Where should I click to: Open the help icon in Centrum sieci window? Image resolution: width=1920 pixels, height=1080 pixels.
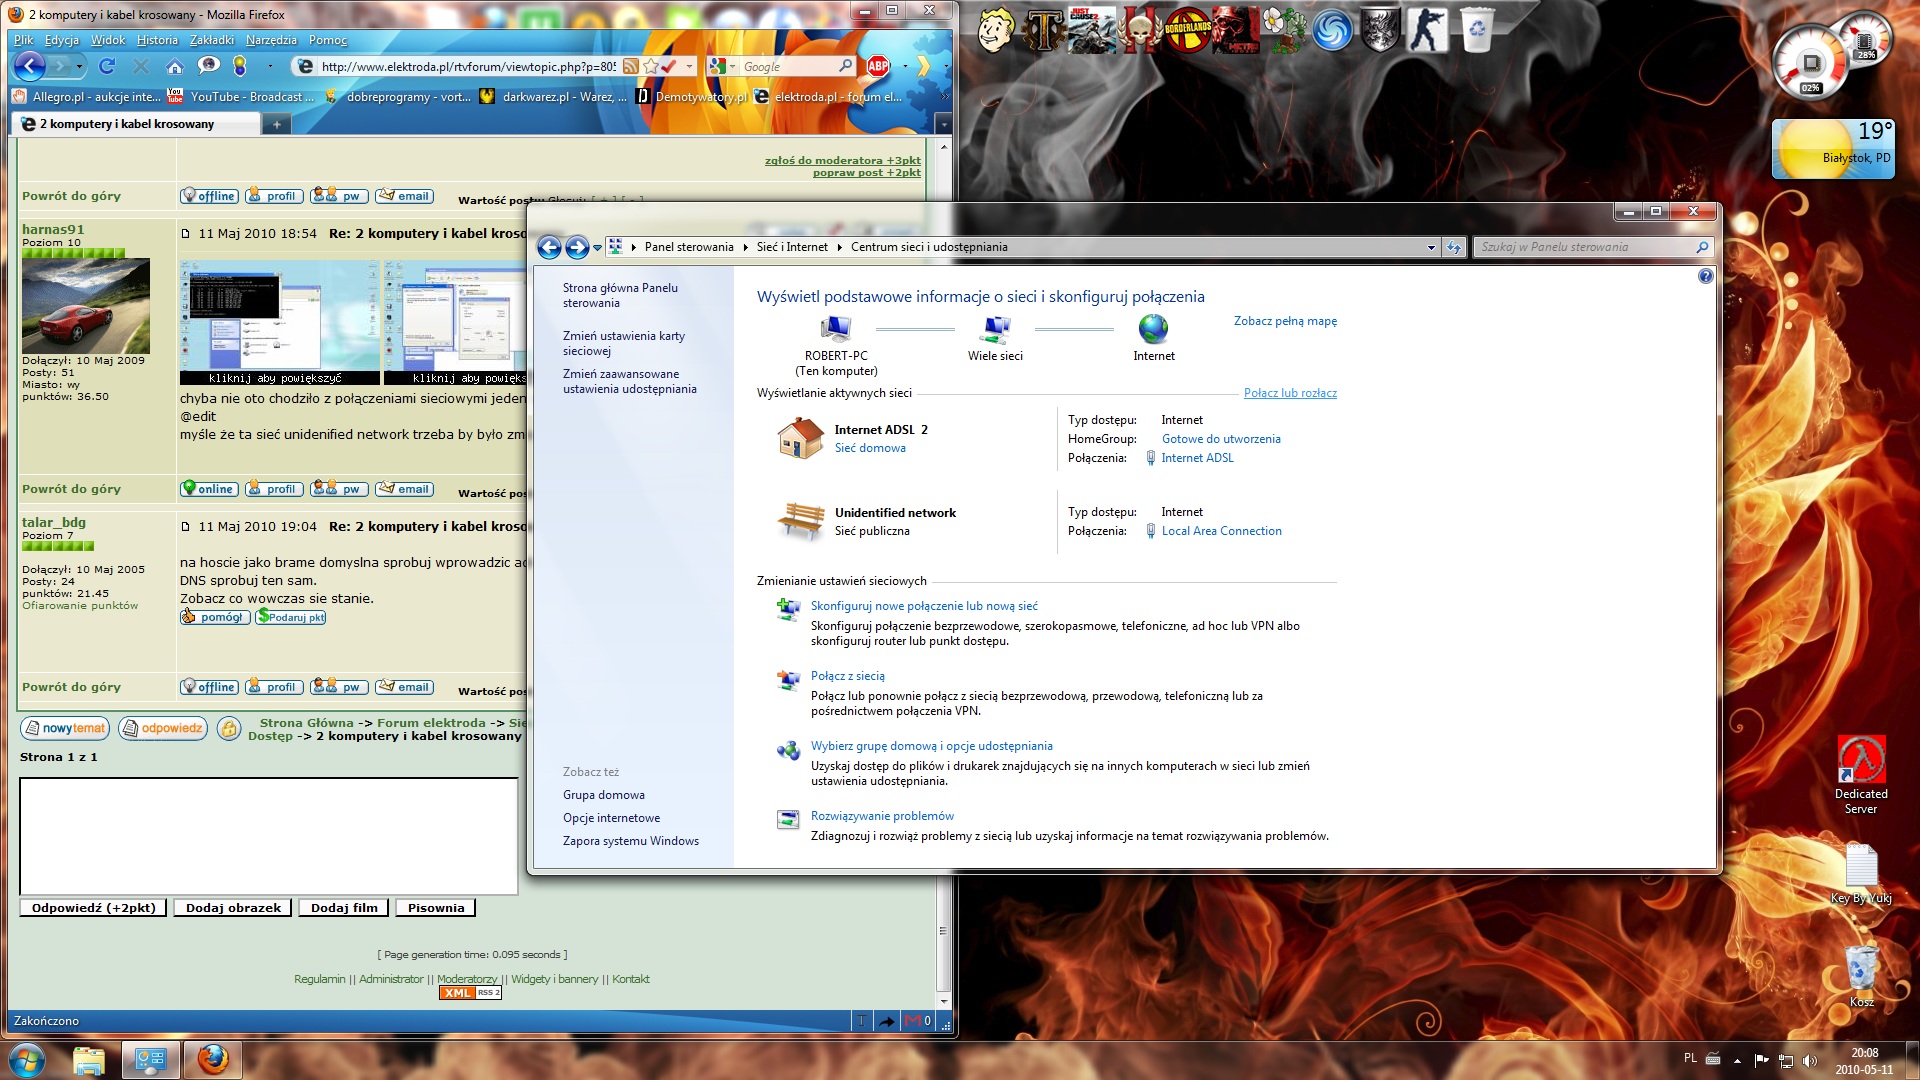[1705, 276]
